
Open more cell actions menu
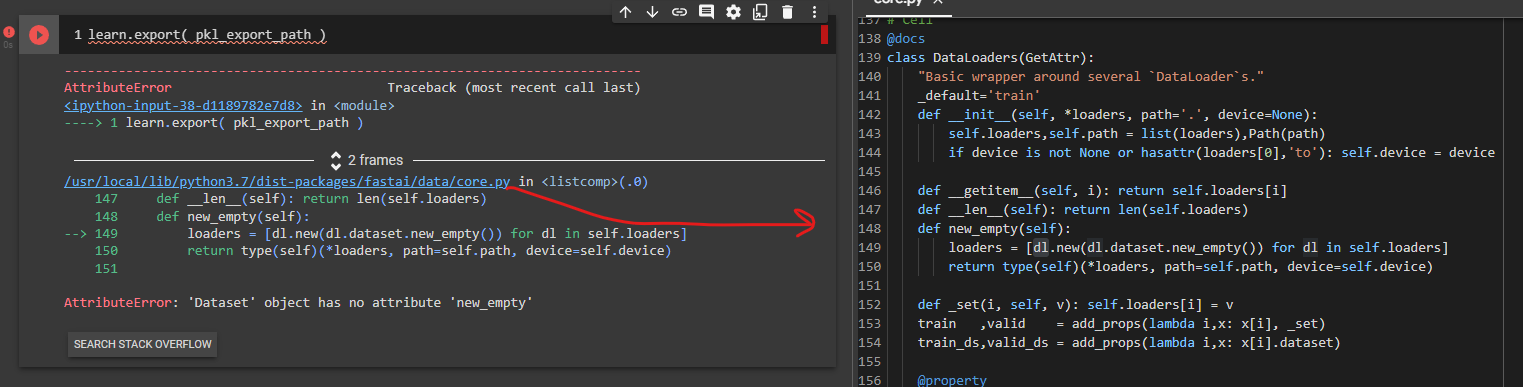click(814, 12)
